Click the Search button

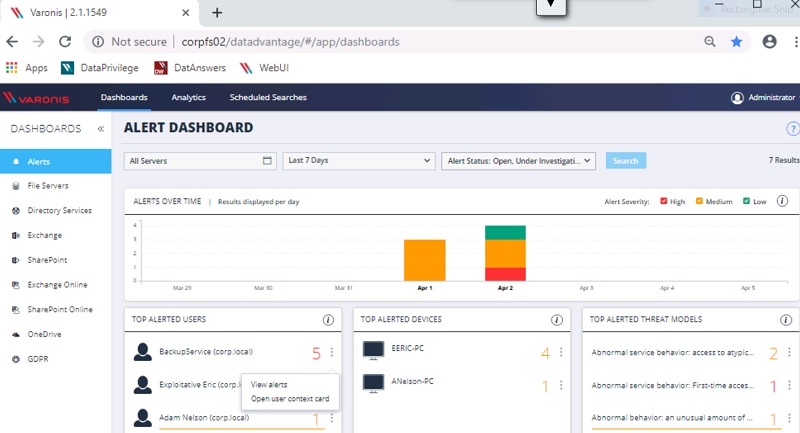[626, 161]
